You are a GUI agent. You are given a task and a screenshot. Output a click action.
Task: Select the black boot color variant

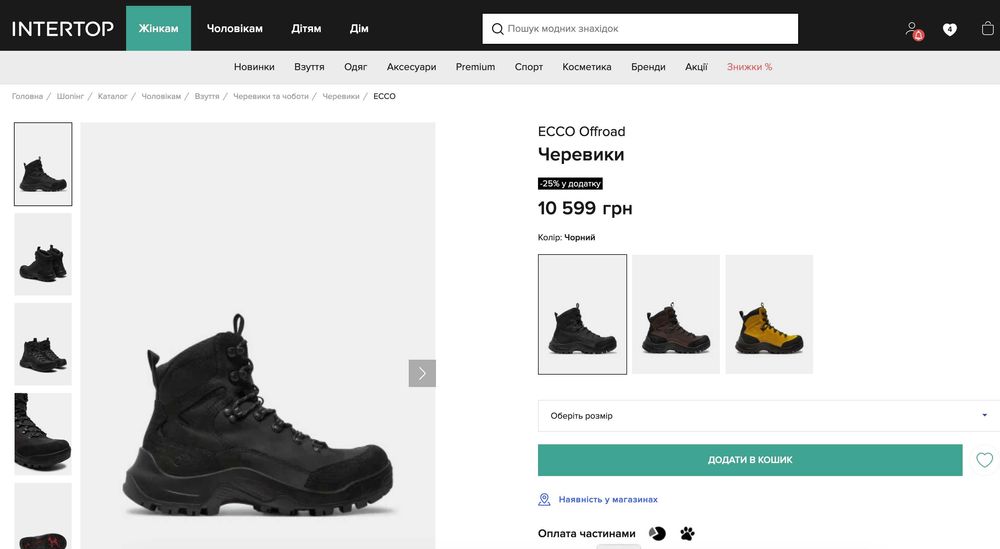coord(582,314)
